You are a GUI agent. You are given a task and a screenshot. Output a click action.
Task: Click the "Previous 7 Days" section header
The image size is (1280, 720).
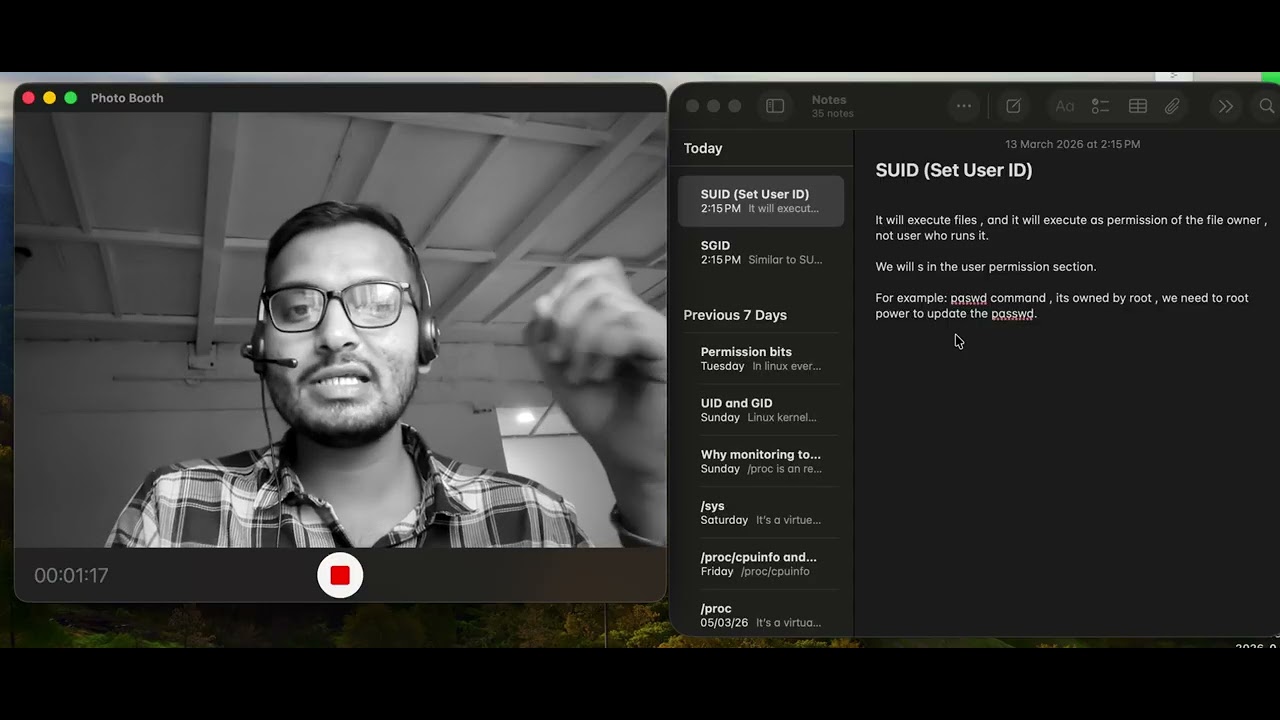(x=735, y=315)
